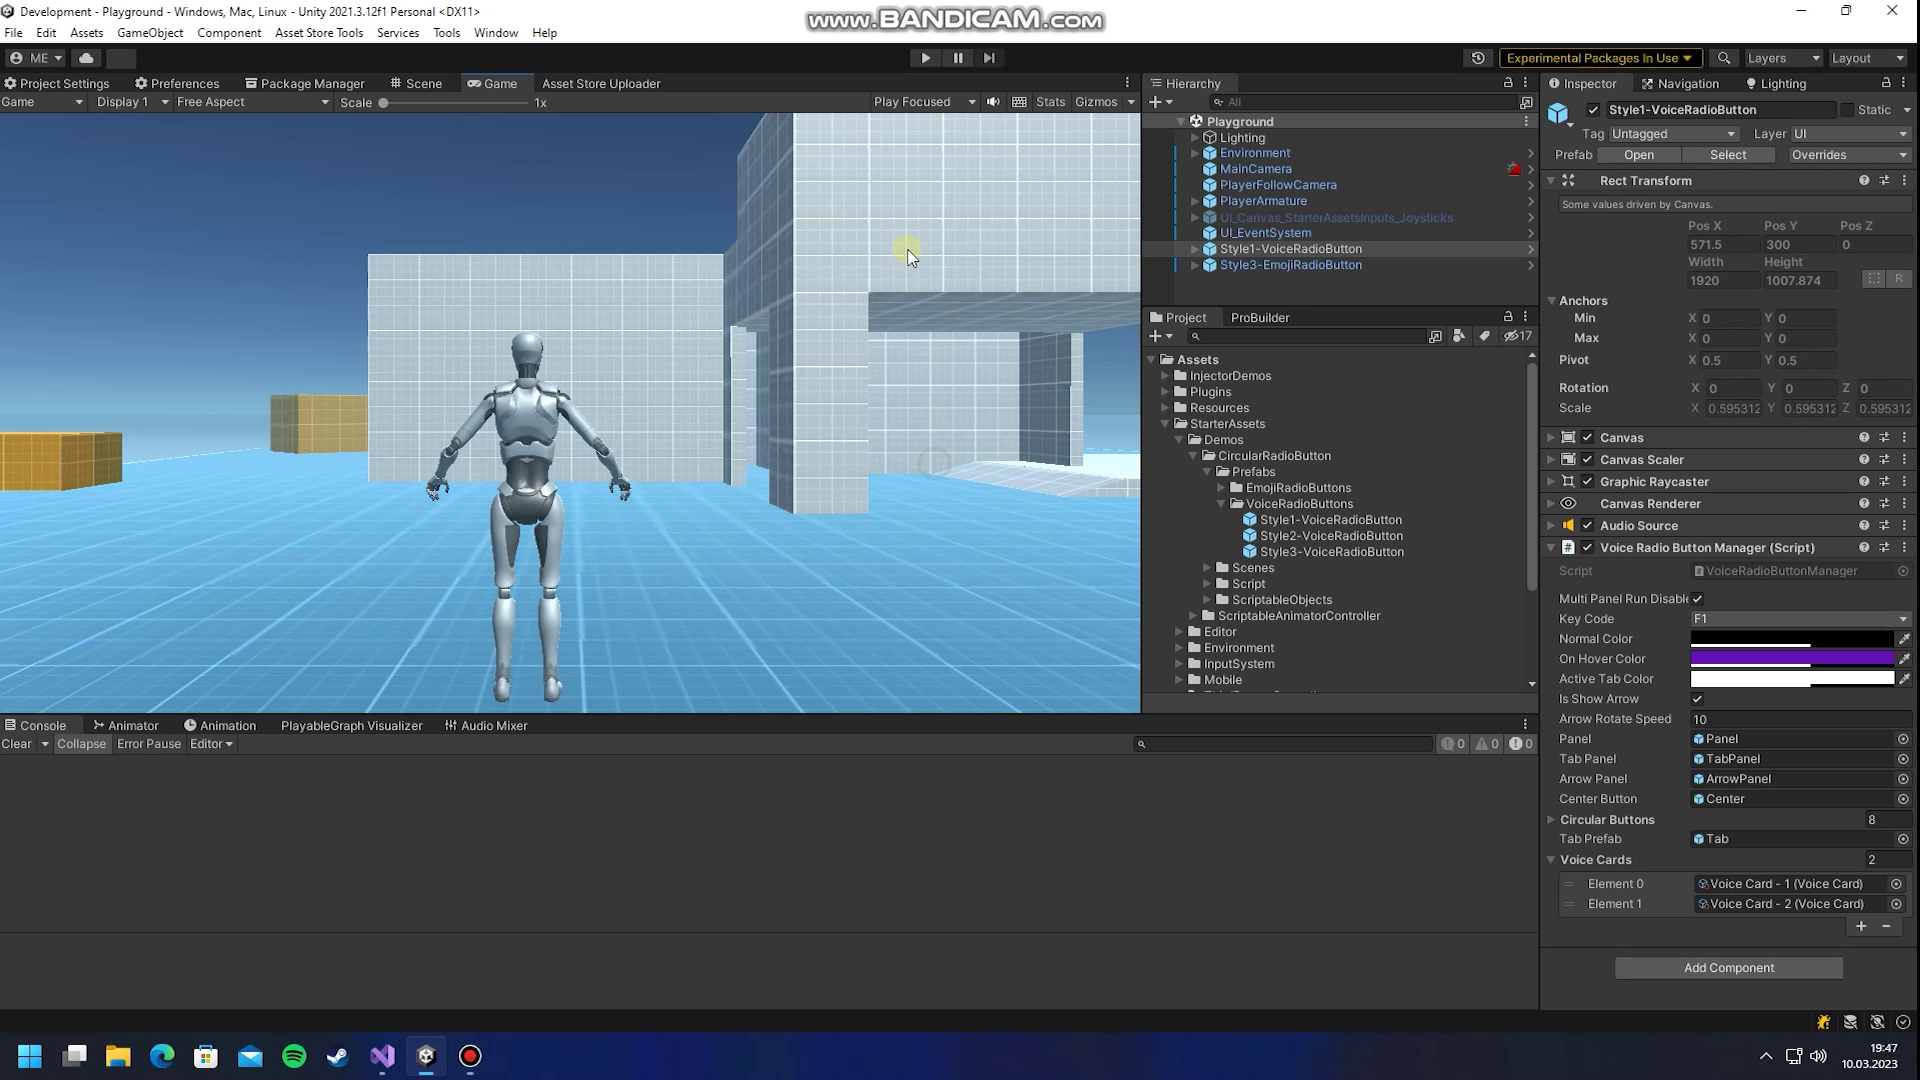The width and height of the screenshot is (1920, 1080).
Task: Click the Pause button in toolbar
Action: 957,58
